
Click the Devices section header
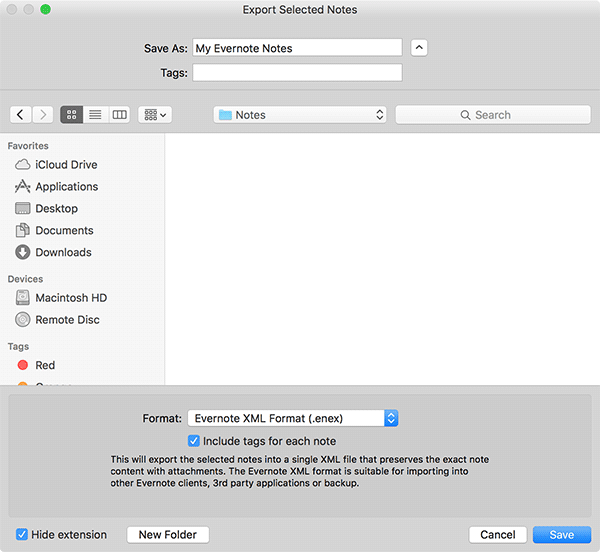pos(25,279)
